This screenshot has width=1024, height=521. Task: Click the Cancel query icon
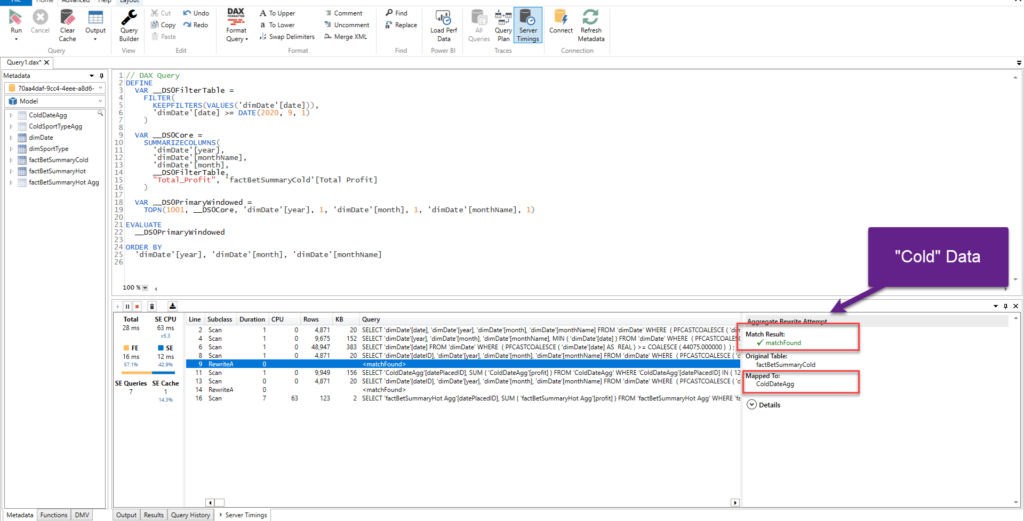click(40, 18)
